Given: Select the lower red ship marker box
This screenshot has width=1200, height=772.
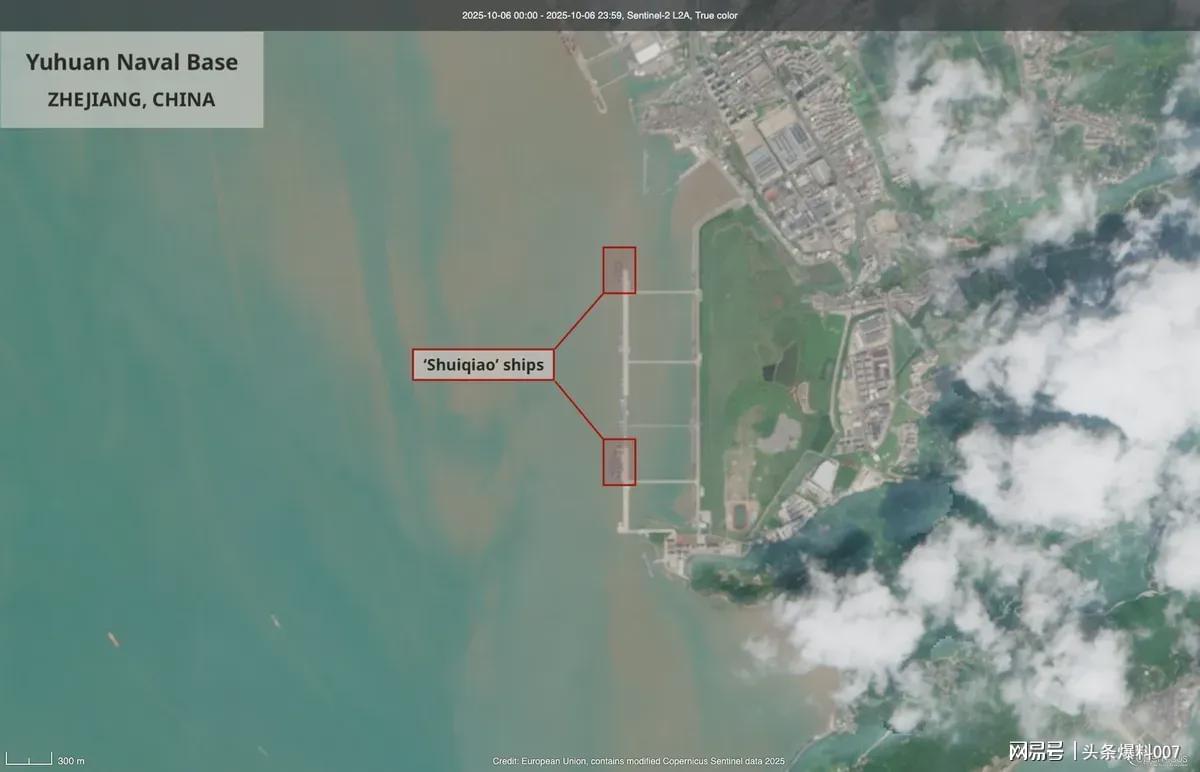Looking at the screenshot, I should [x=619, y=462].
